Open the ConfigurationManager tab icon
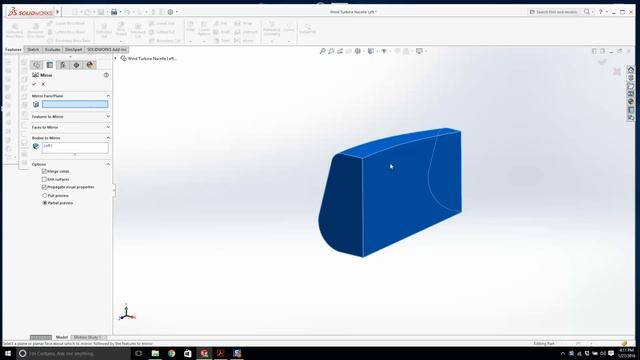640x360 pixels. coord(63,65)
